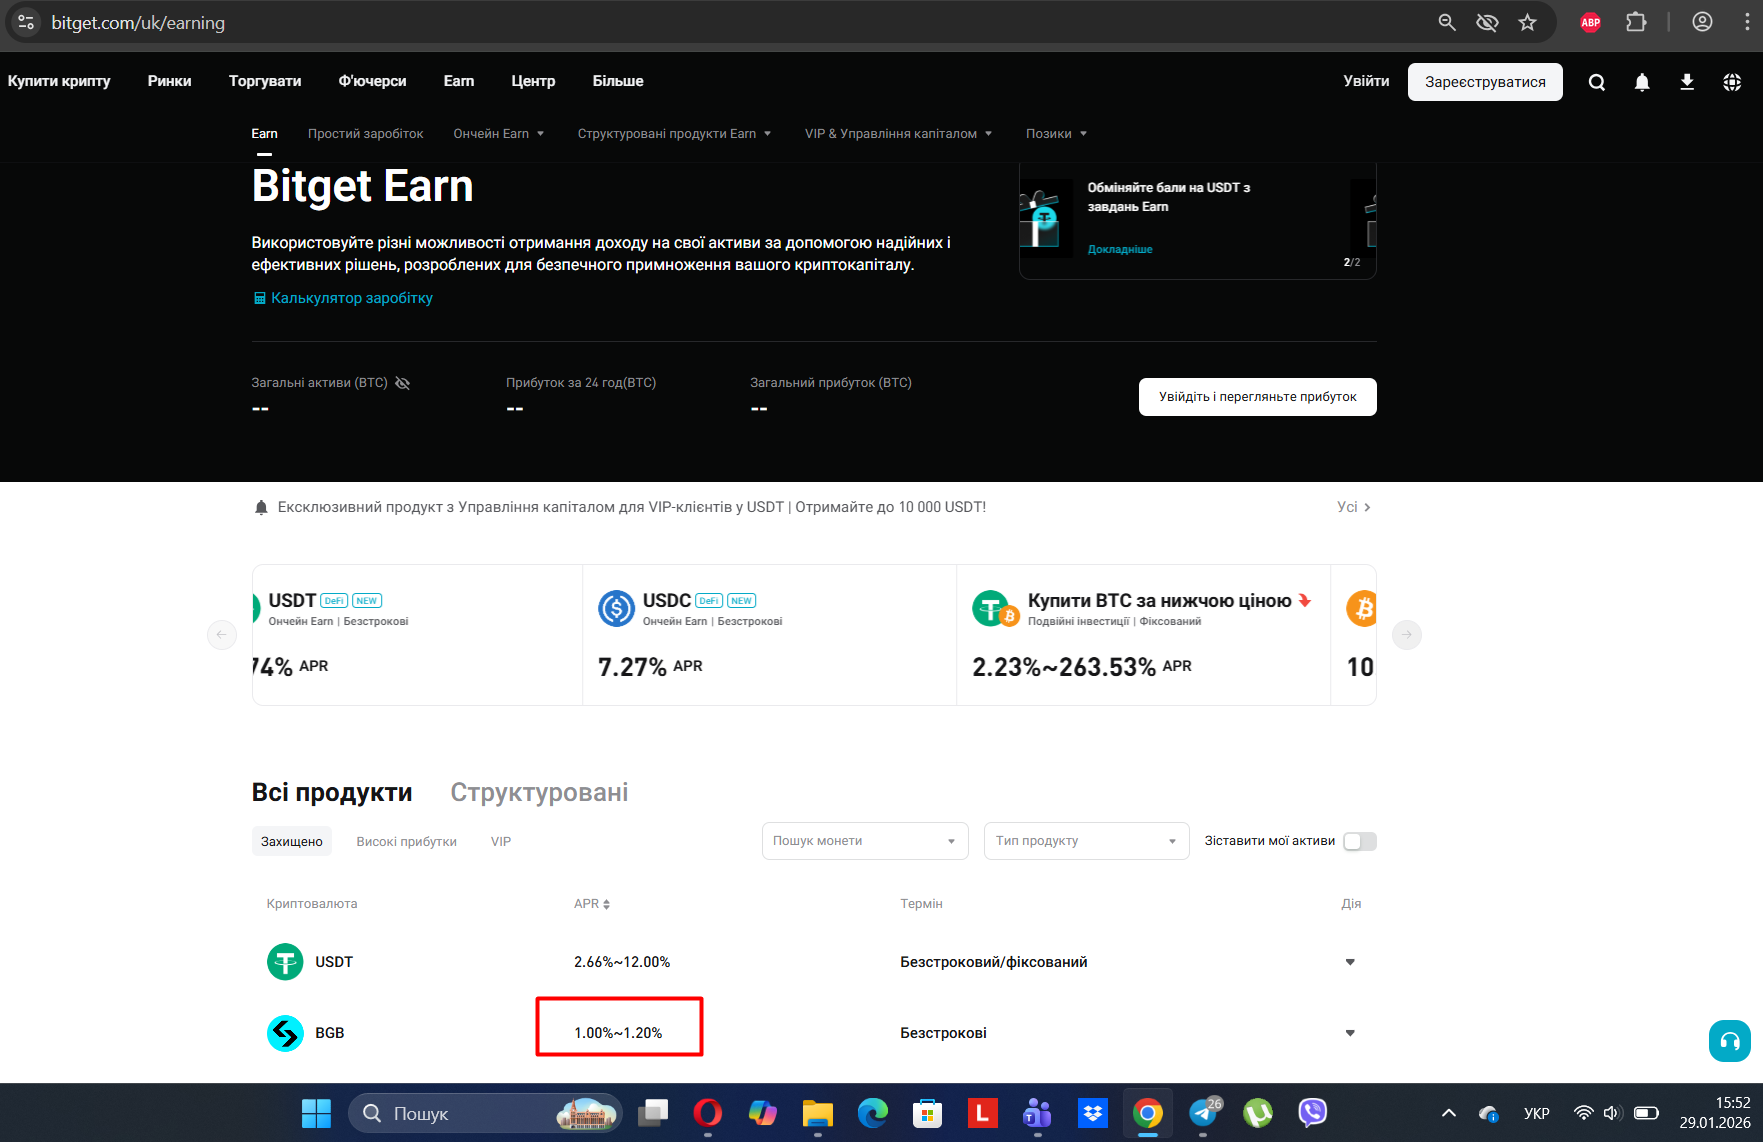
Task: Show hidden system tray icons chevron
Action: tap(1448, 1113)
